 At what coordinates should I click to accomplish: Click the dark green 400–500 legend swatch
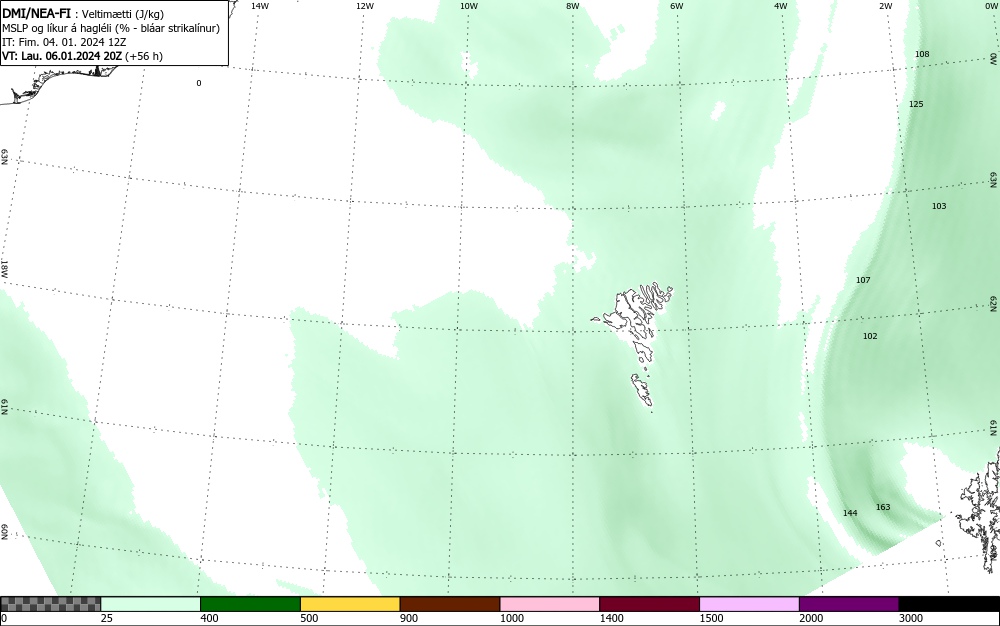coord(250,604)
